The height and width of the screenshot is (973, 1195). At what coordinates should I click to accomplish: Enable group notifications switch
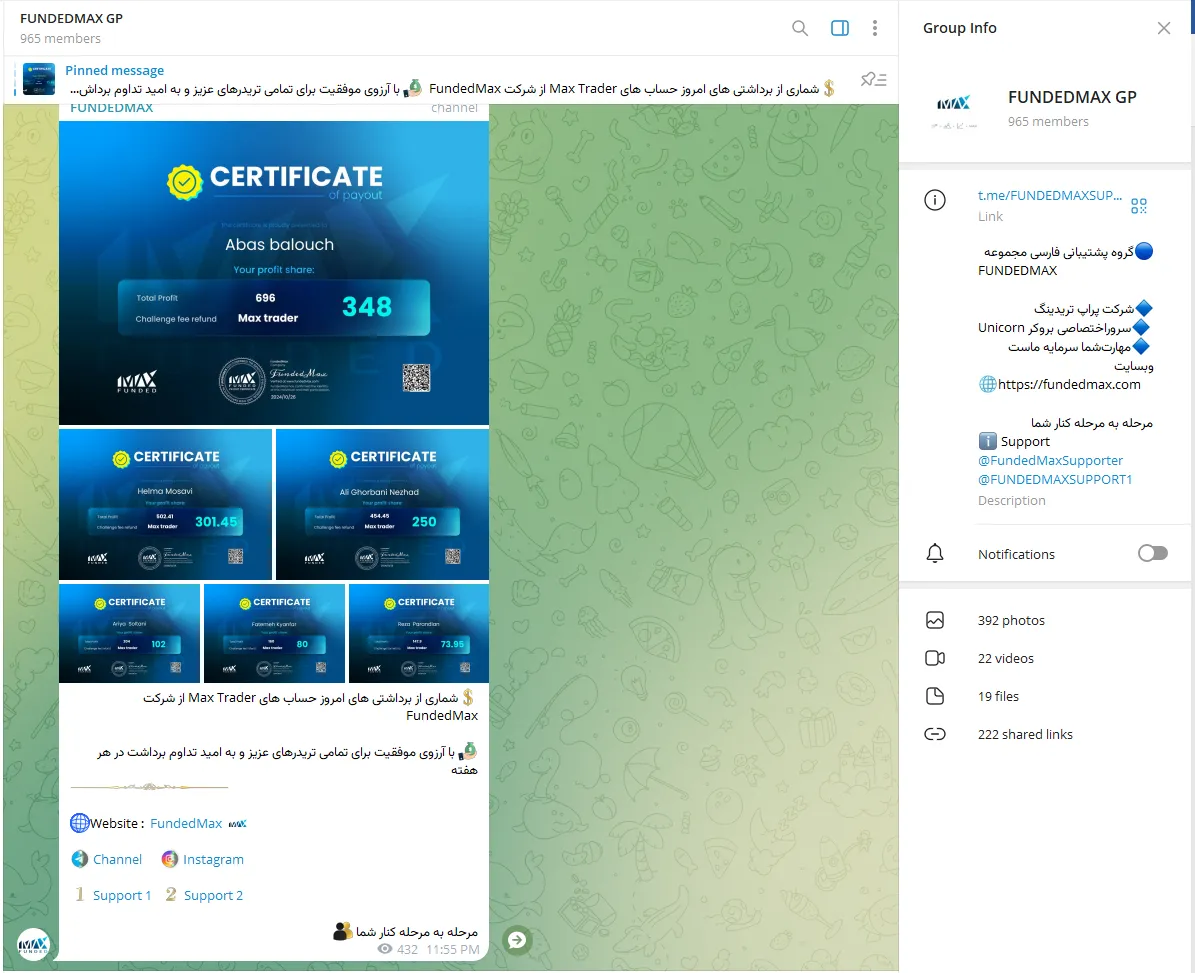(x=1152, y=553)
